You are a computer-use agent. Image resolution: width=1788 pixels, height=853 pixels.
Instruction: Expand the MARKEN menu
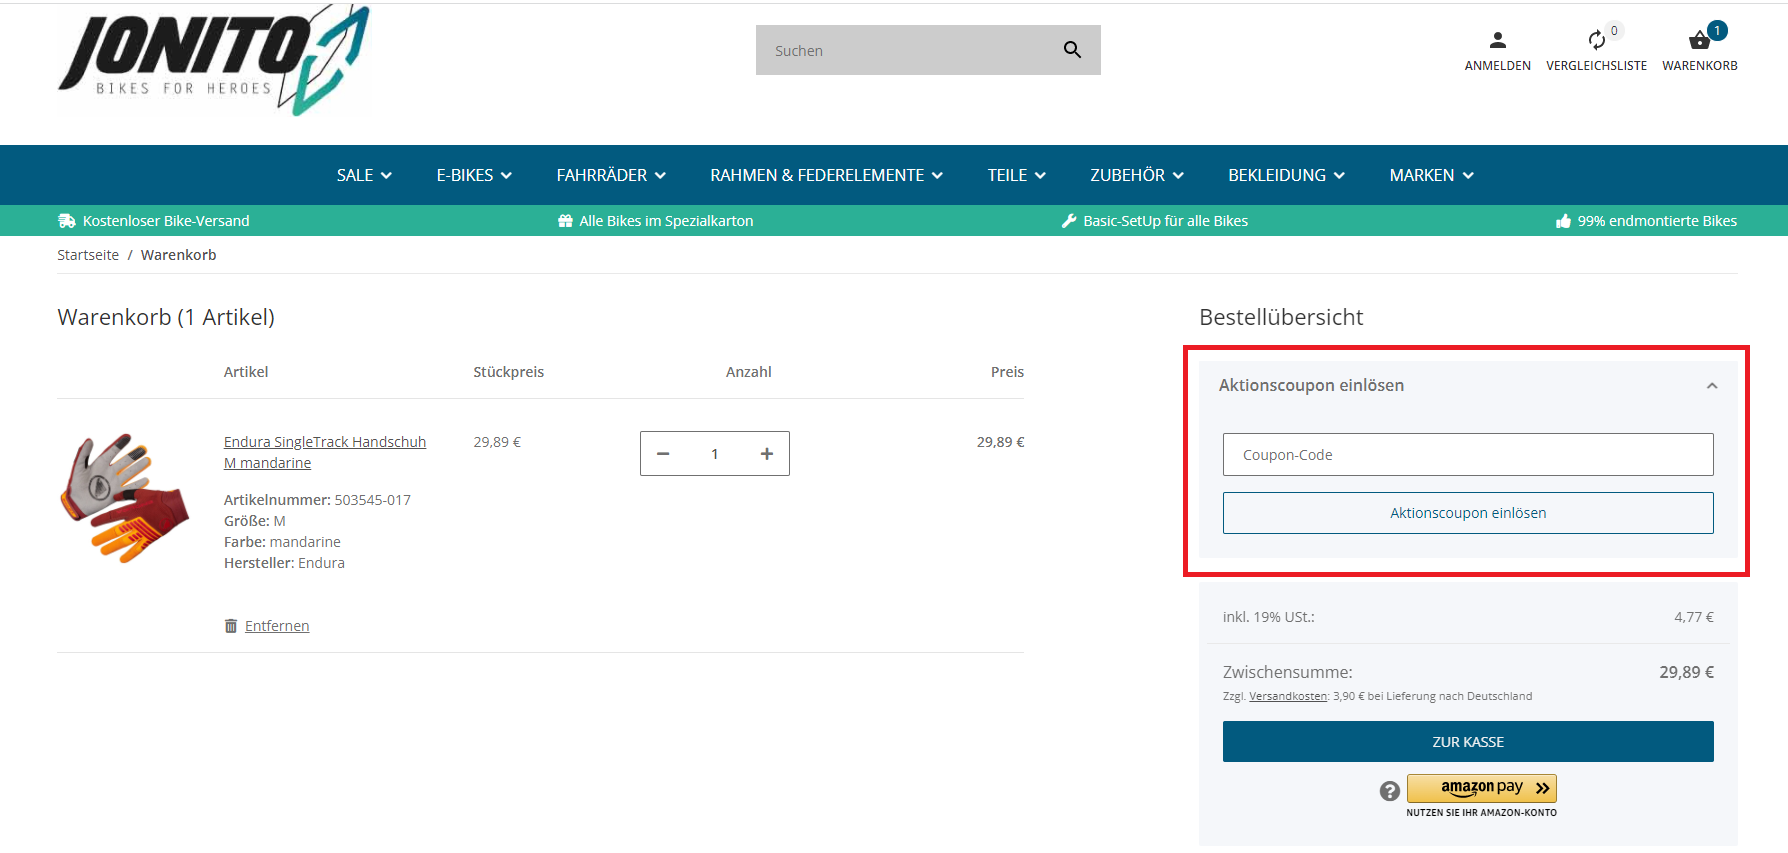tap(1431, 175)
